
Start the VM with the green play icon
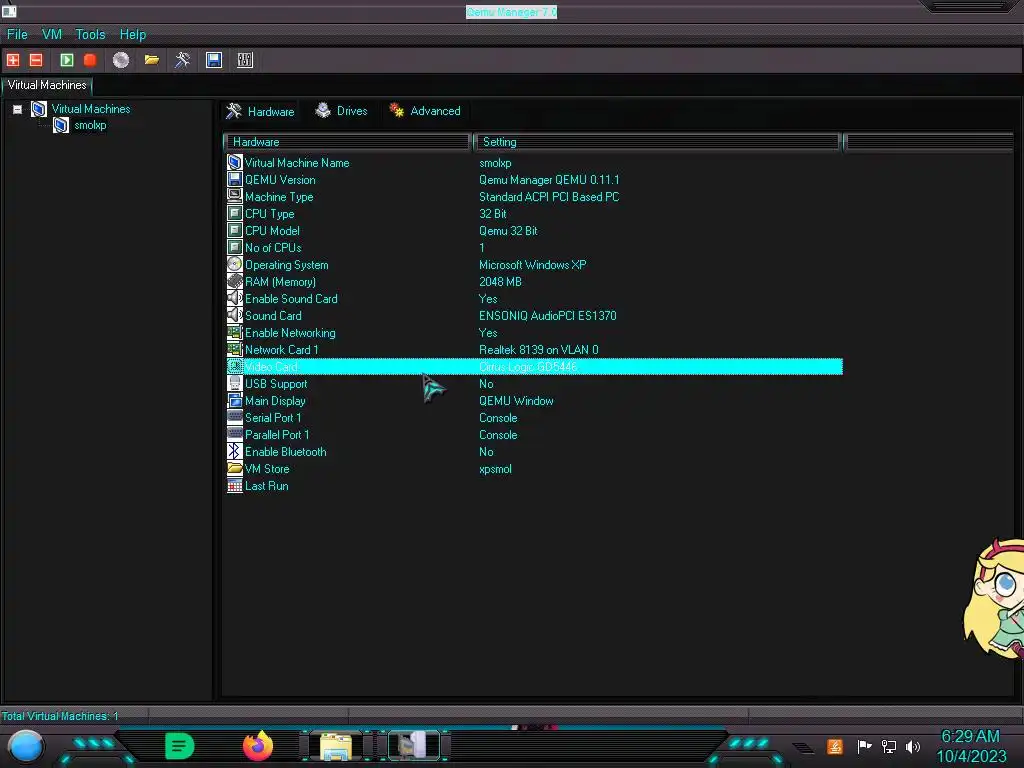pyautogui.click(x=67, y=60)
